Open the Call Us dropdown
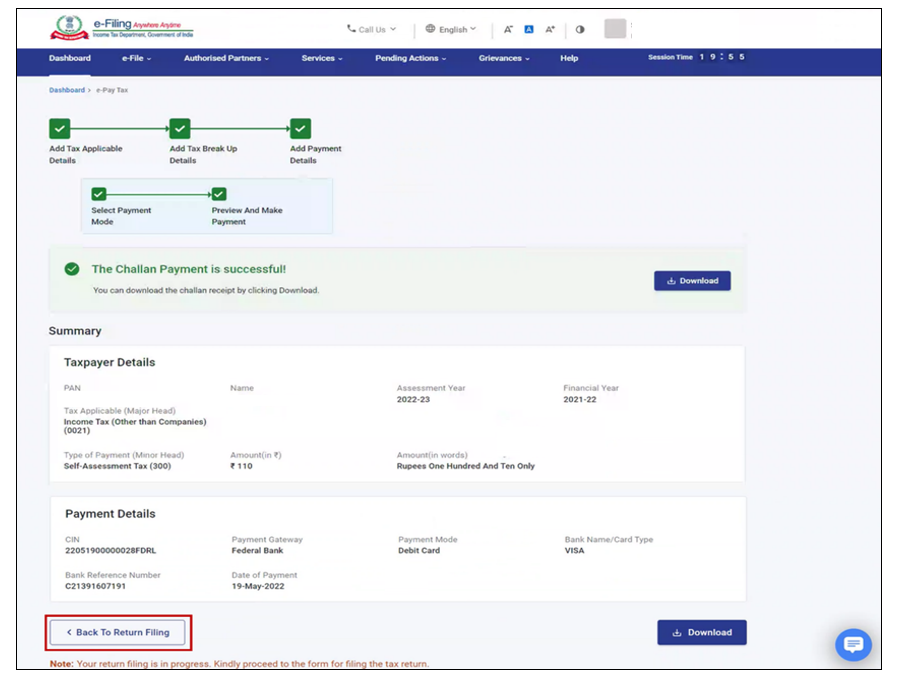The height and width of the screenshot is (687, 909). click(x=371, y=30)
